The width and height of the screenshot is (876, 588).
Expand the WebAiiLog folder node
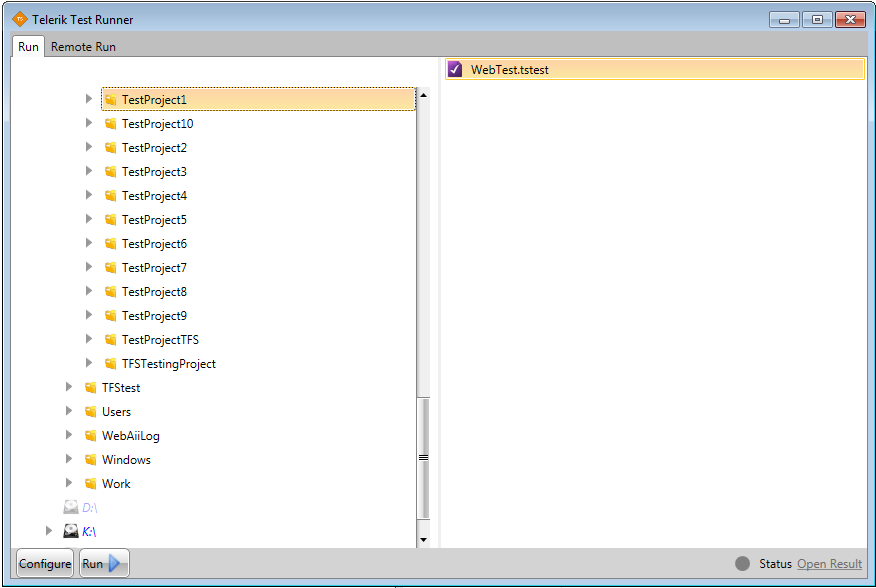click(x=69, y=435)
